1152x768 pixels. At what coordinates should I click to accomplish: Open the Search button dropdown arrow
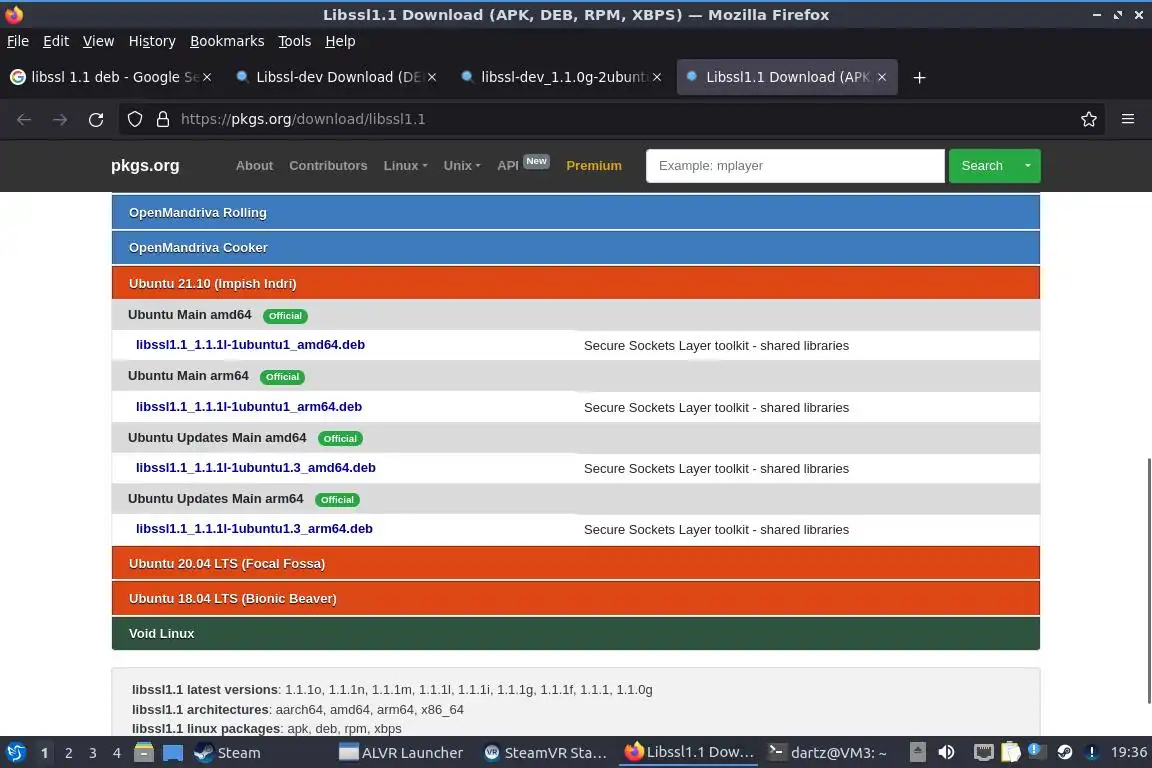click(1028, 165)
